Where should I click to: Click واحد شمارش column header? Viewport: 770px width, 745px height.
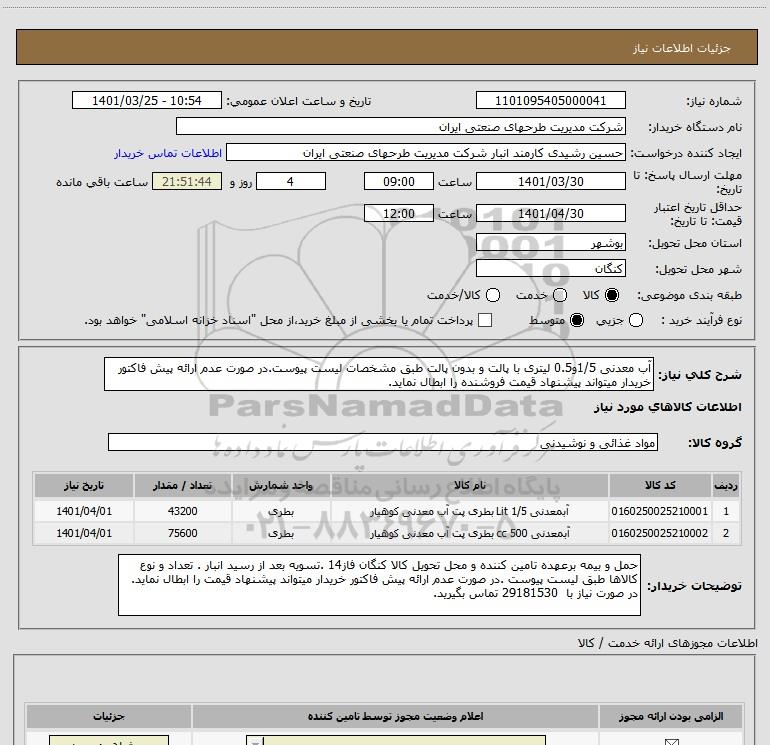(281, 485)
